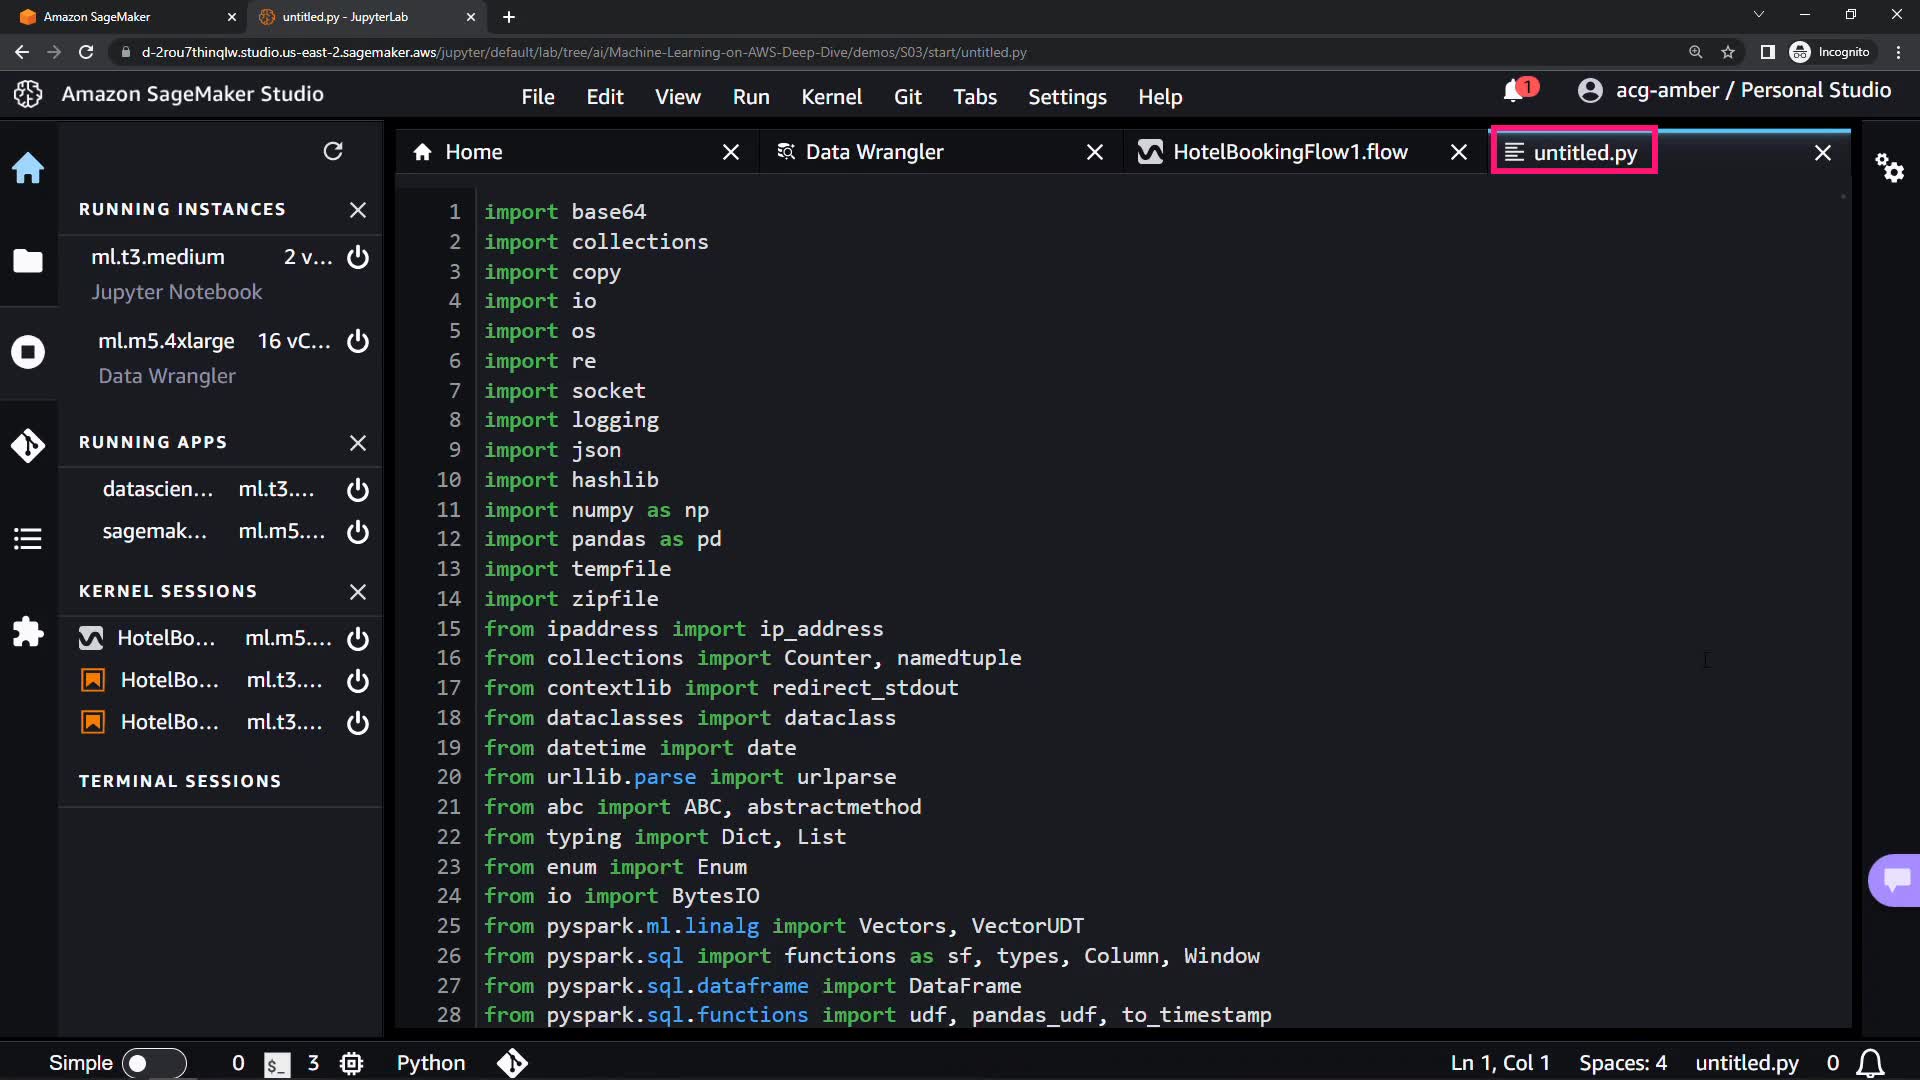
Task: Open the Kernel menu
Action: point(831,97)
